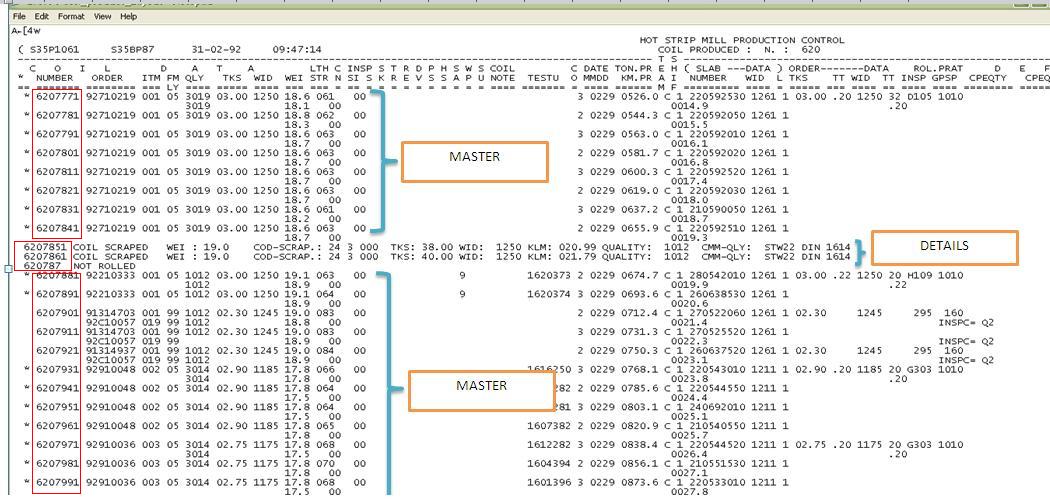Open the Edit menu

pos(41,17)
